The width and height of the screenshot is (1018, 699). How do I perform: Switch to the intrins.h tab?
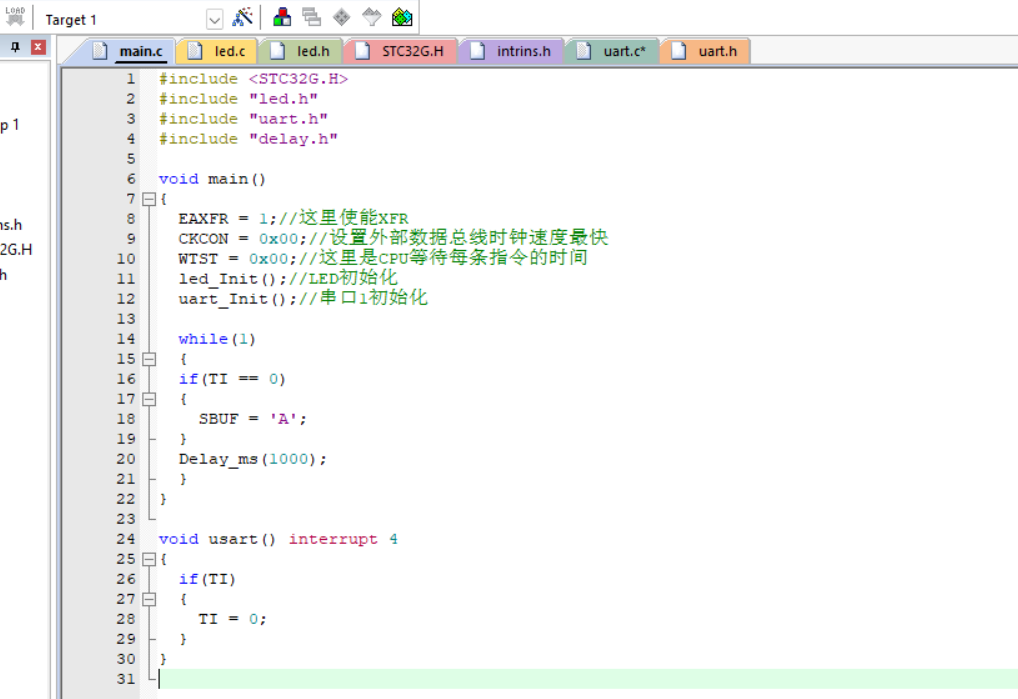pos(512,51)
